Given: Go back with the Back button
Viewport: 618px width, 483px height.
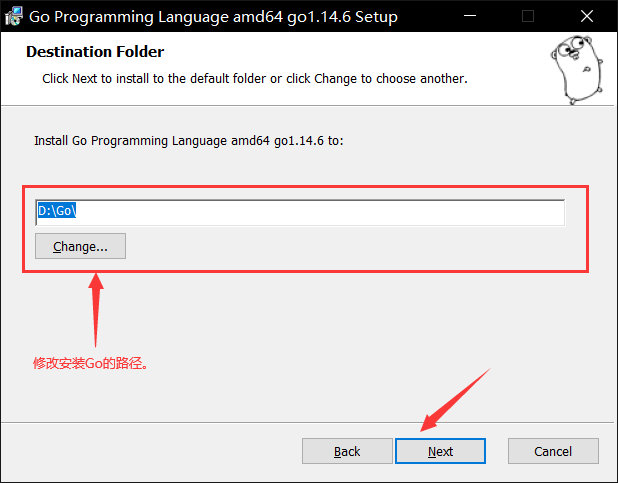Looking at the screenshot, I should (x=347, y=451).
